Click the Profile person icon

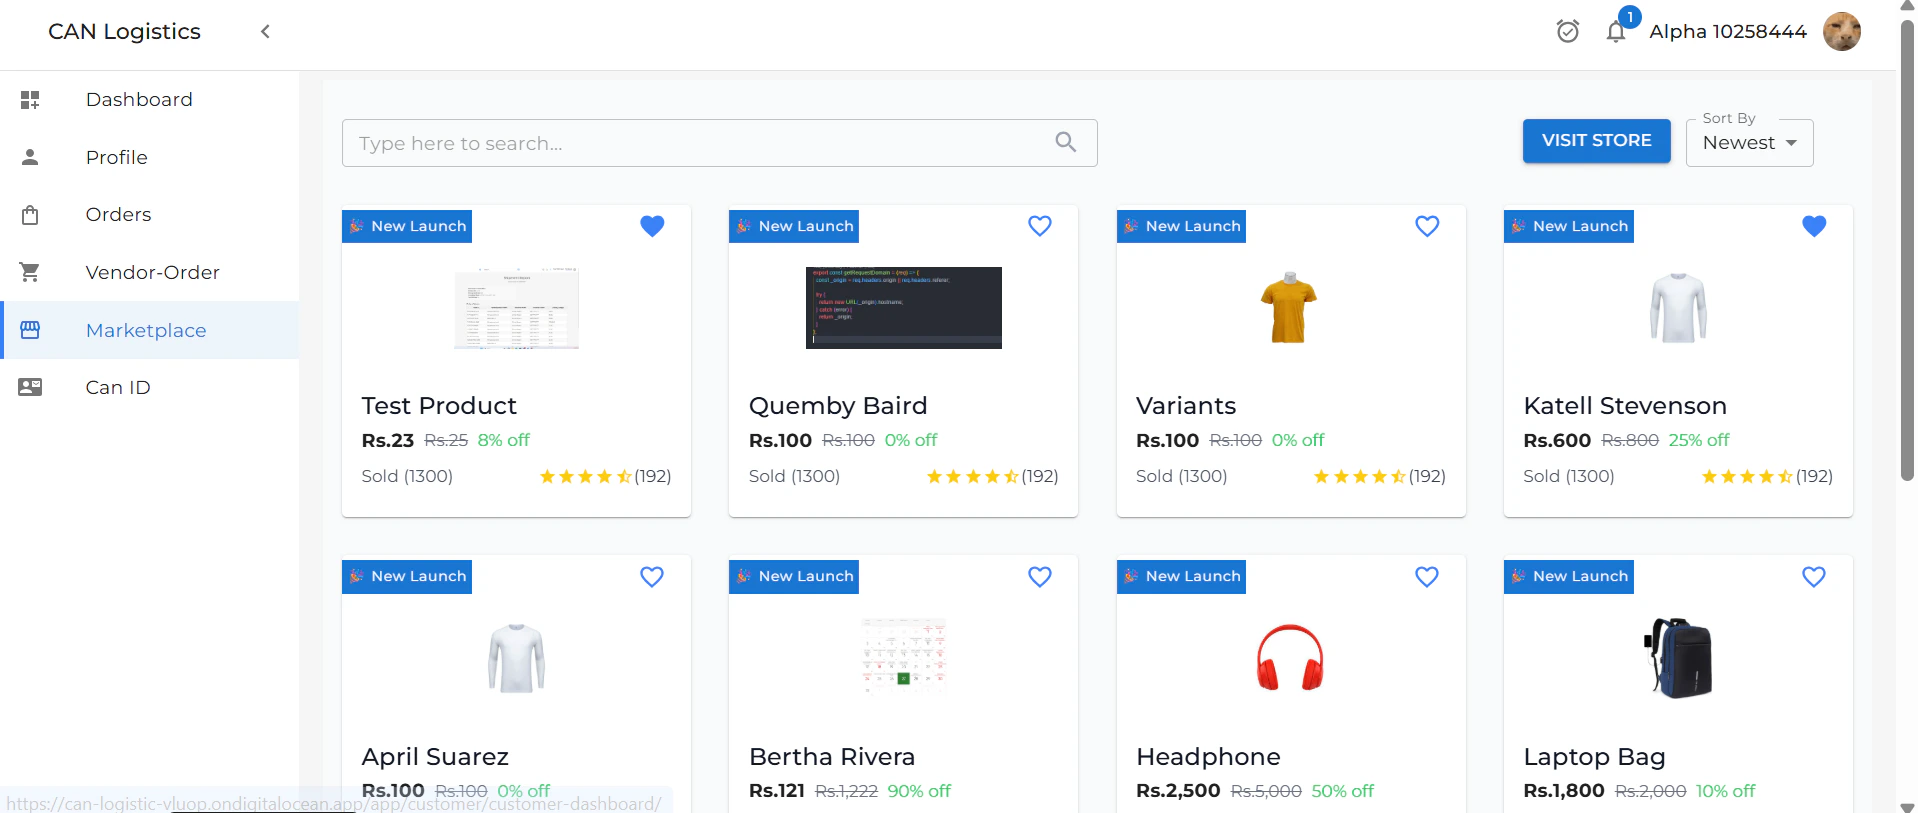[30, 157]
